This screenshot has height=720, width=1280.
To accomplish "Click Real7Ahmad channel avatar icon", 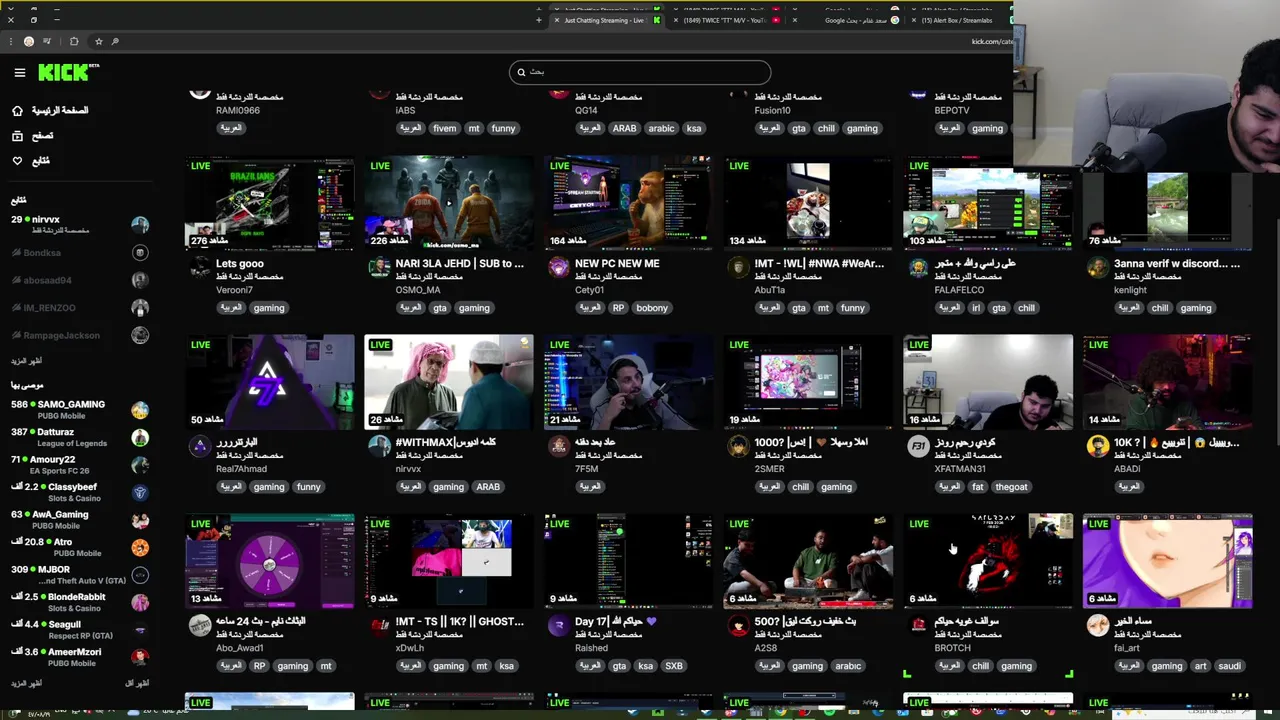I will (199, 446).
